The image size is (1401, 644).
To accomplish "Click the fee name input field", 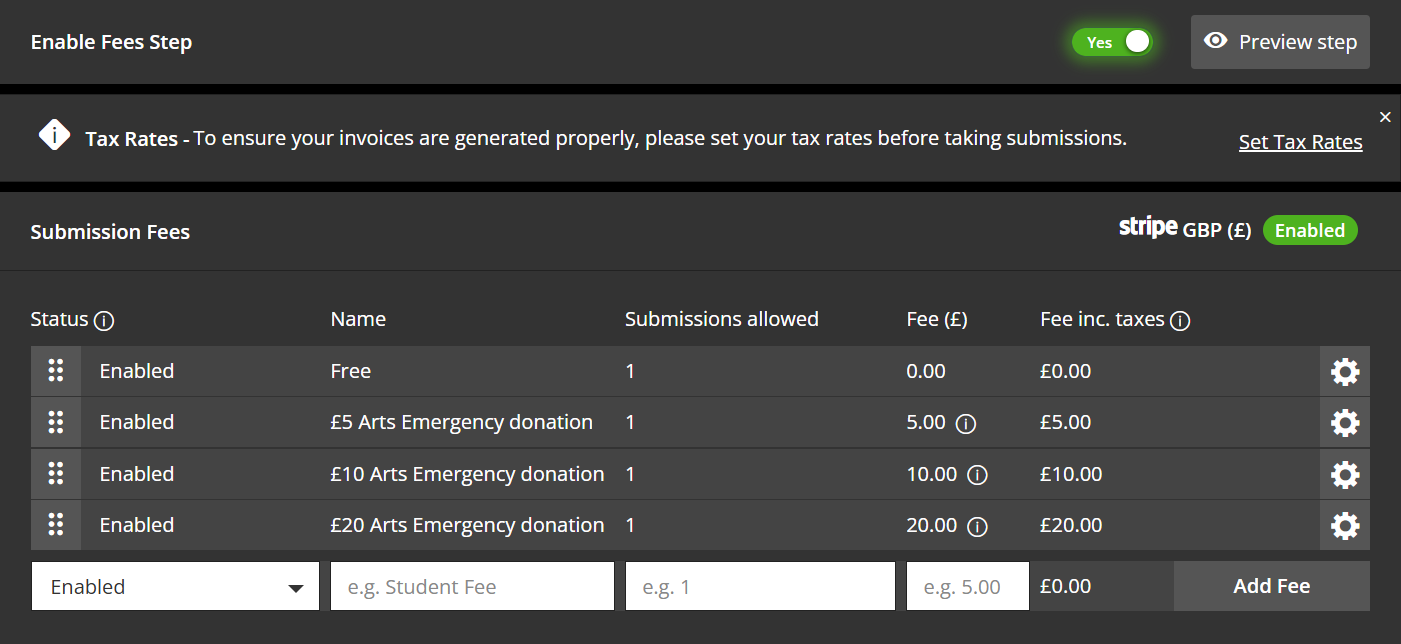I will [472, 587].
